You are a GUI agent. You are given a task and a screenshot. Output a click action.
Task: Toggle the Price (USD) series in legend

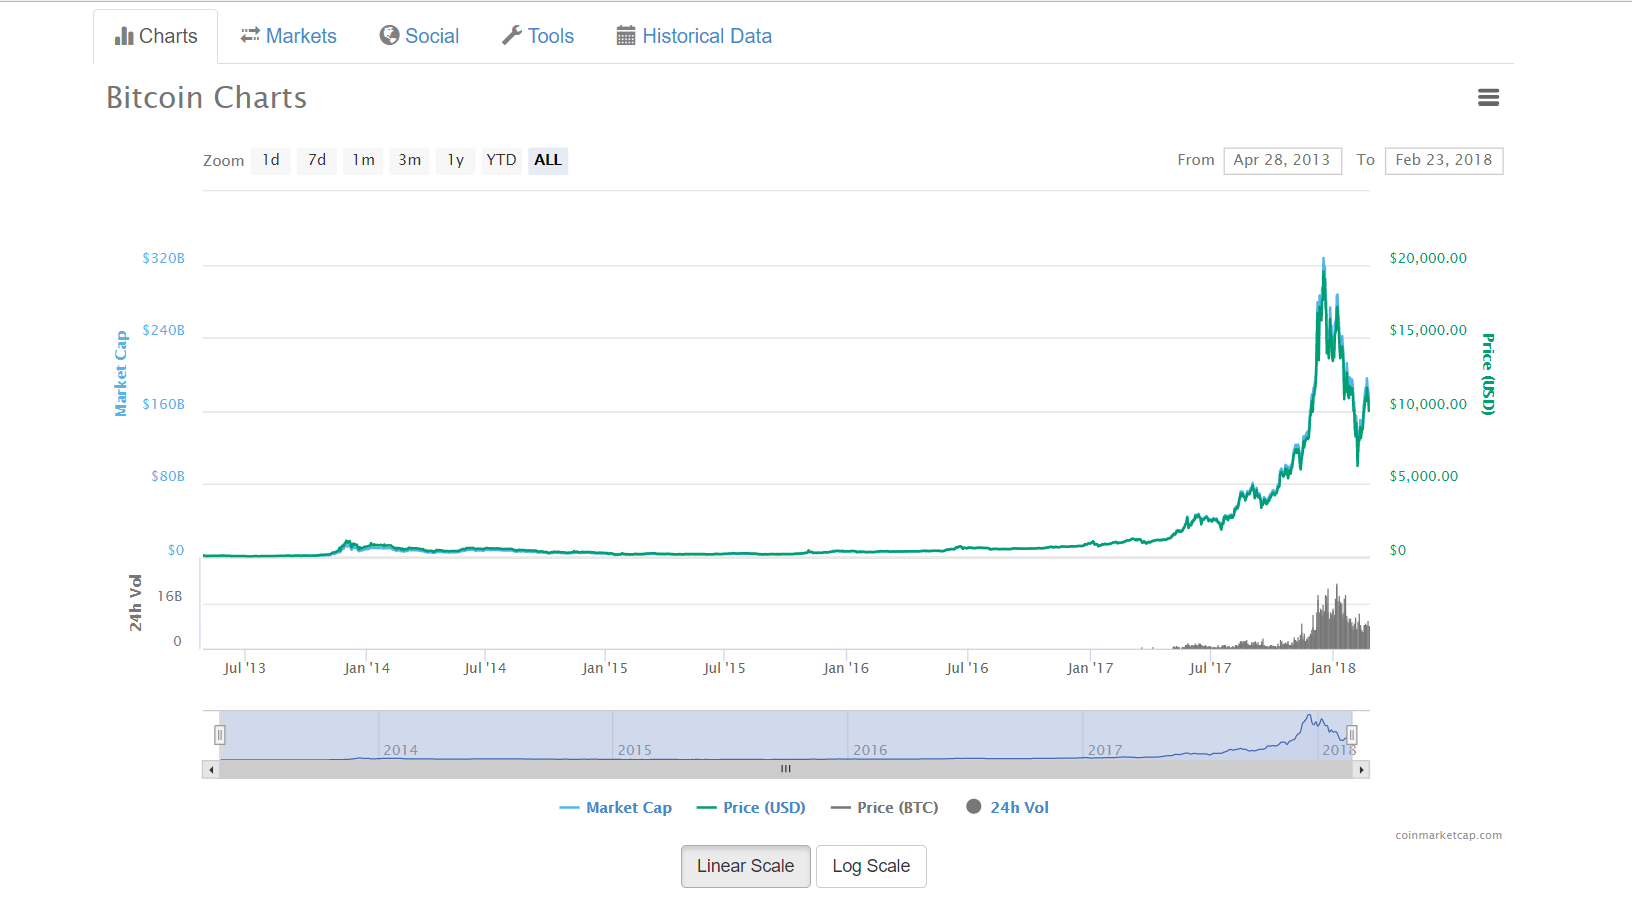click(751, 807)
